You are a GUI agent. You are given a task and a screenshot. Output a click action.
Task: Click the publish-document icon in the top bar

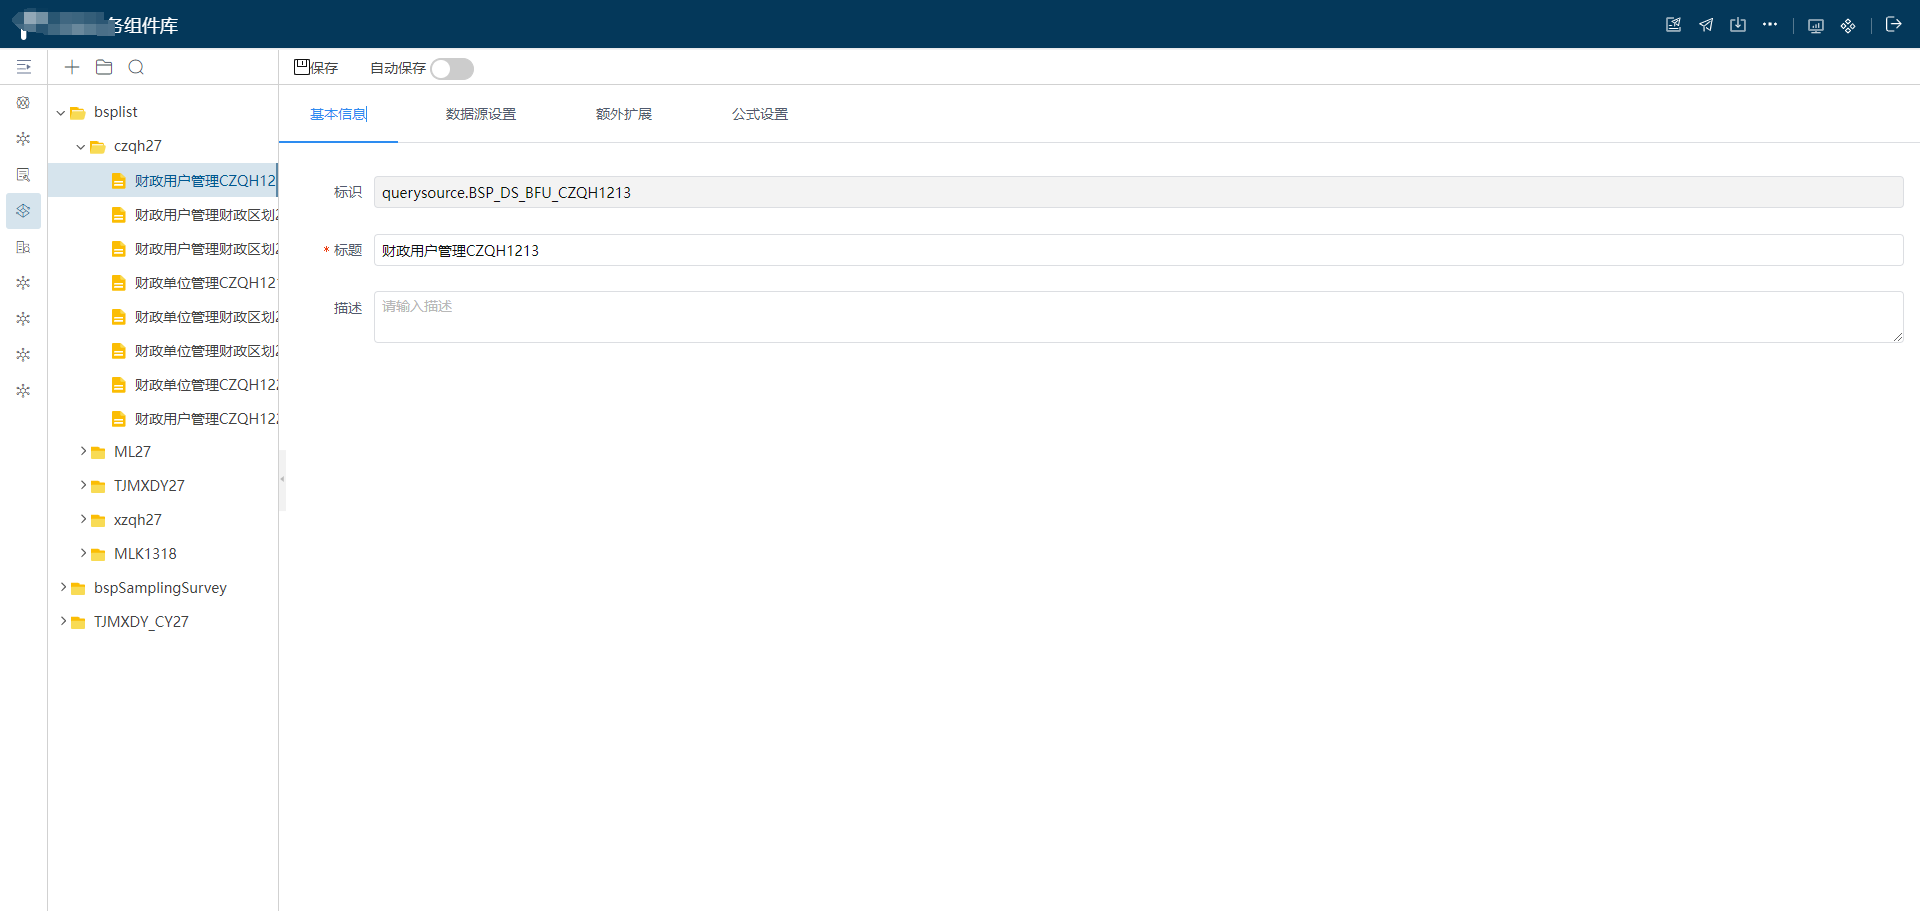(x=1673, y=25)
